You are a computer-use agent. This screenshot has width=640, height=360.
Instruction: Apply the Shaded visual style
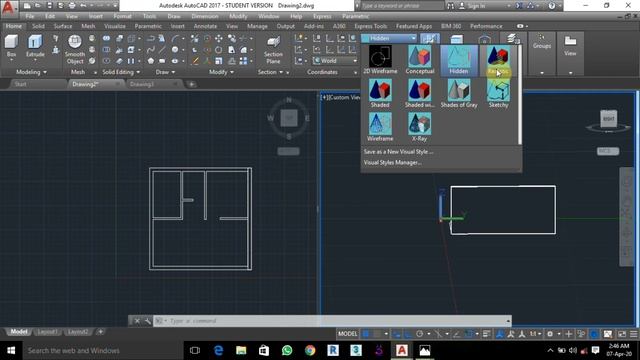pos(380,93)
